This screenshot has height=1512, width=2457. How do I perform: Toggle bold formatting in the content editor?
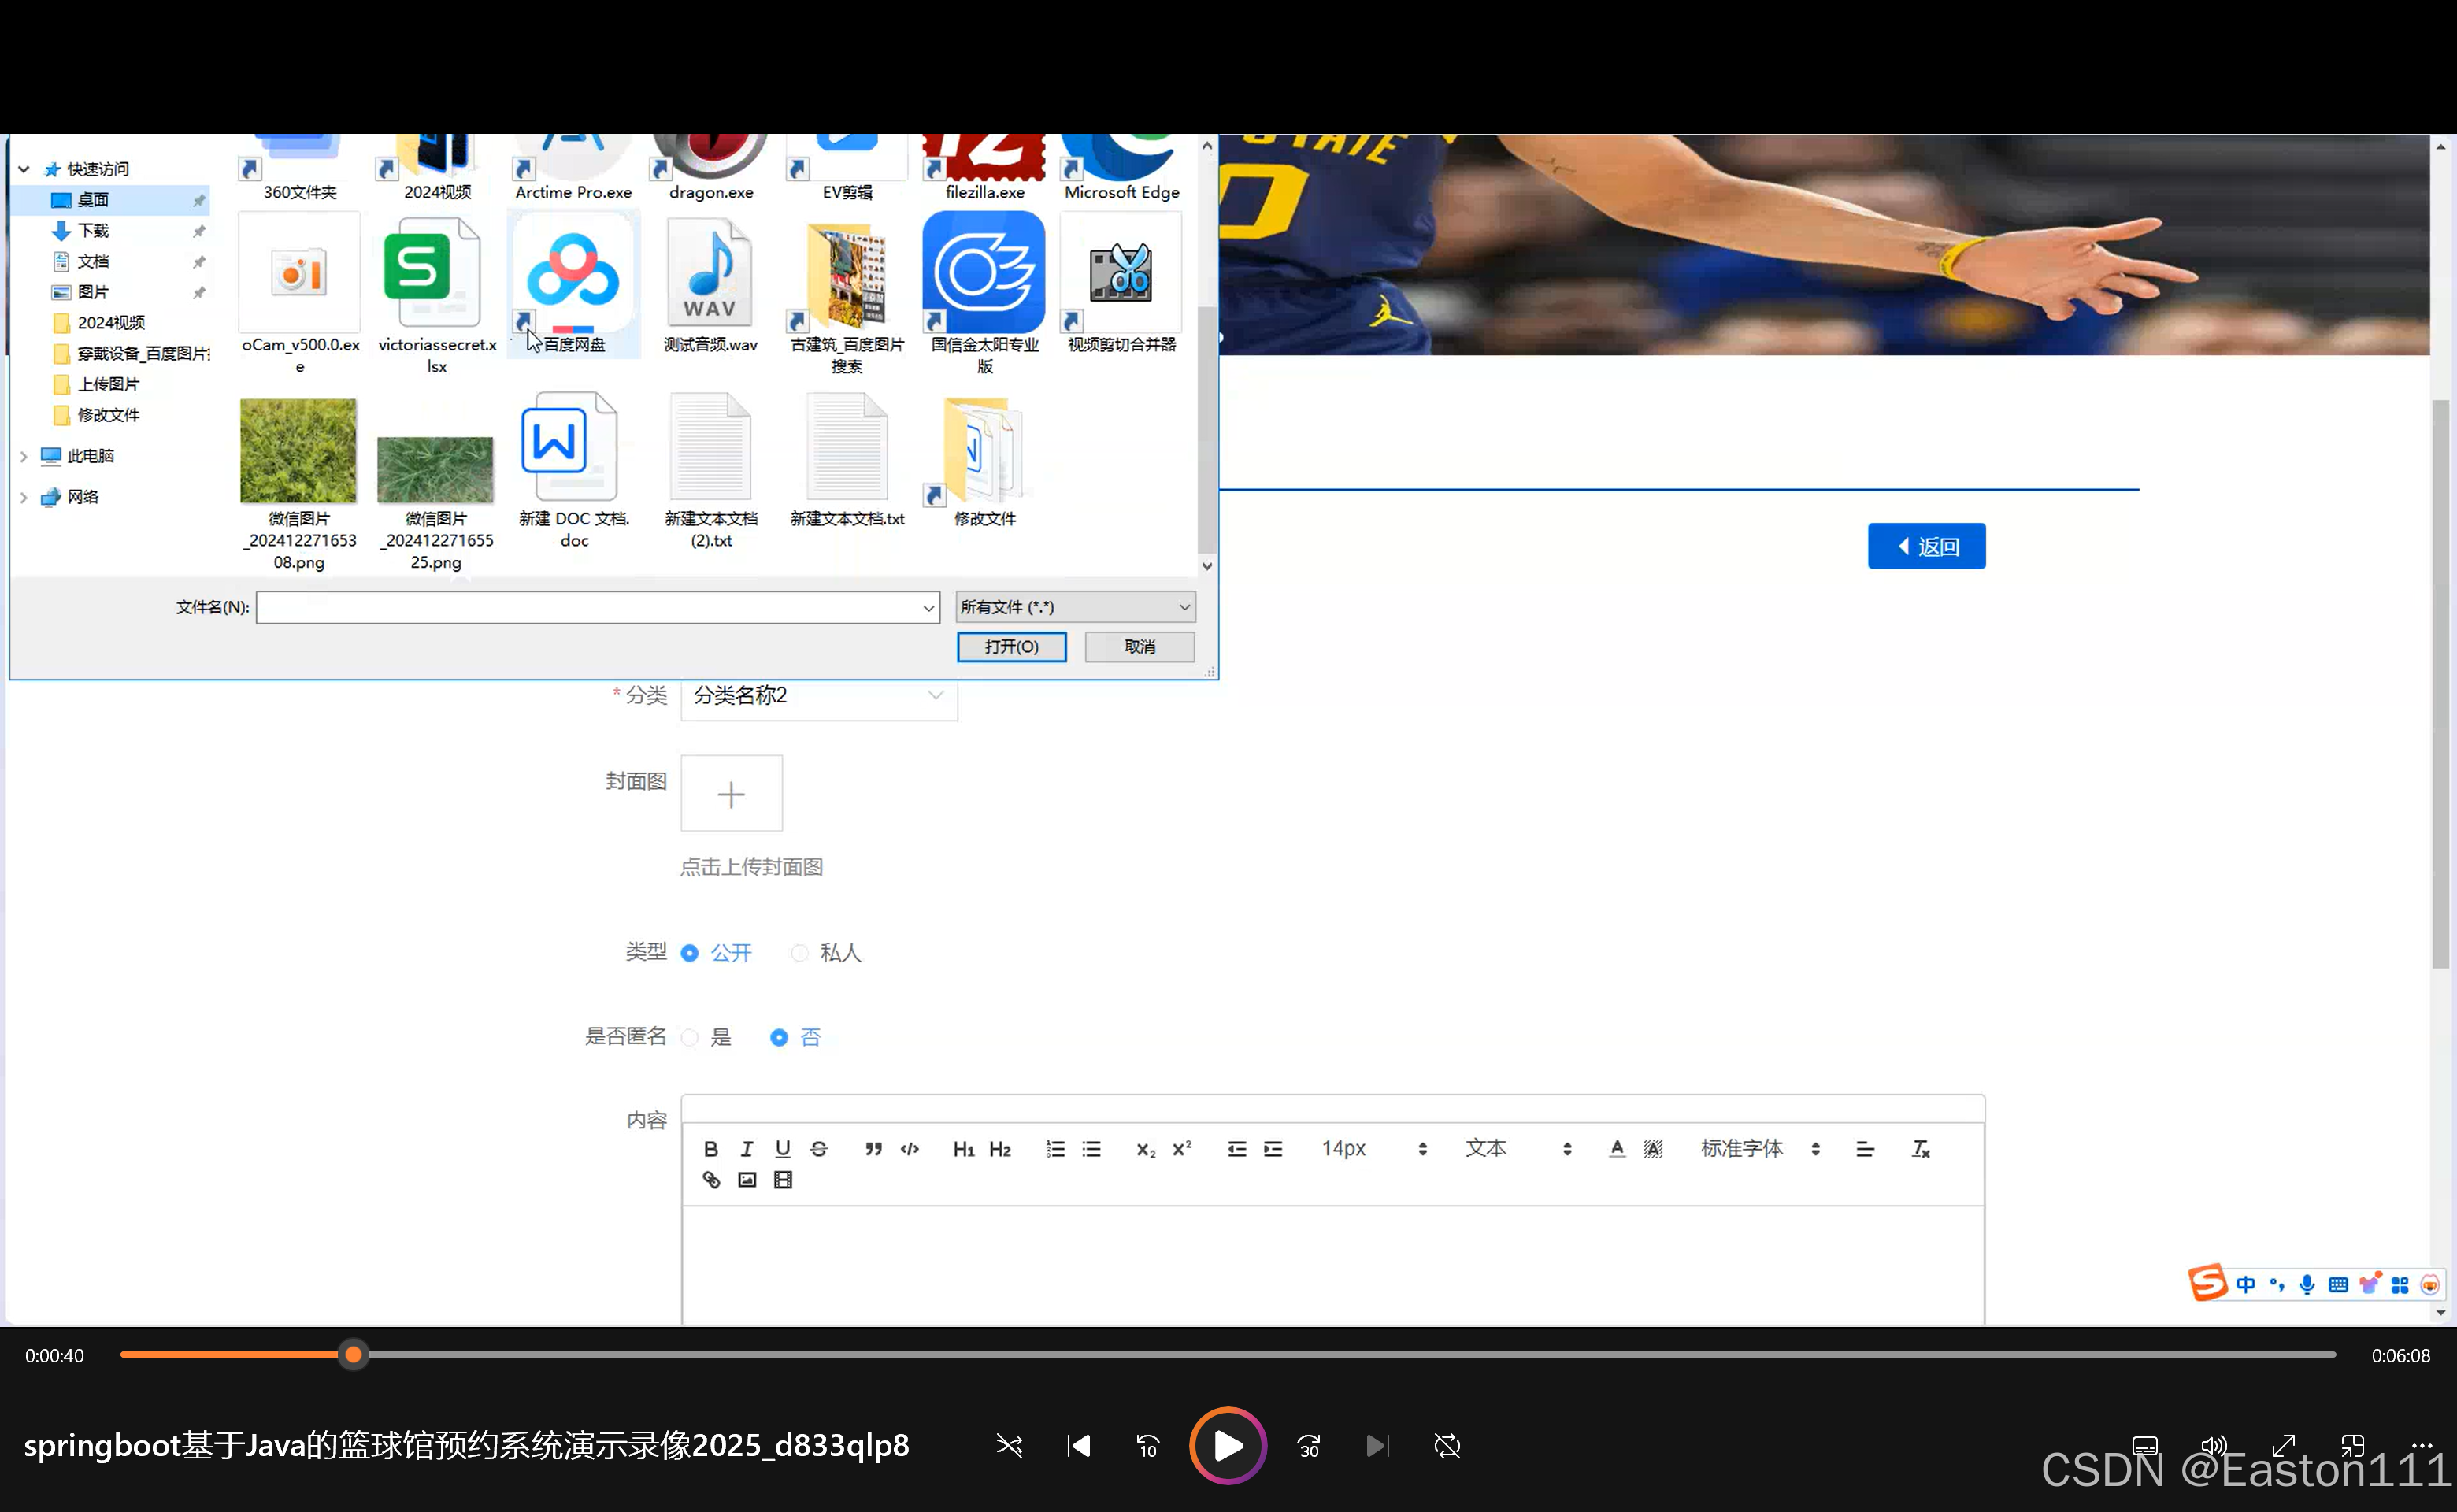710,1148
